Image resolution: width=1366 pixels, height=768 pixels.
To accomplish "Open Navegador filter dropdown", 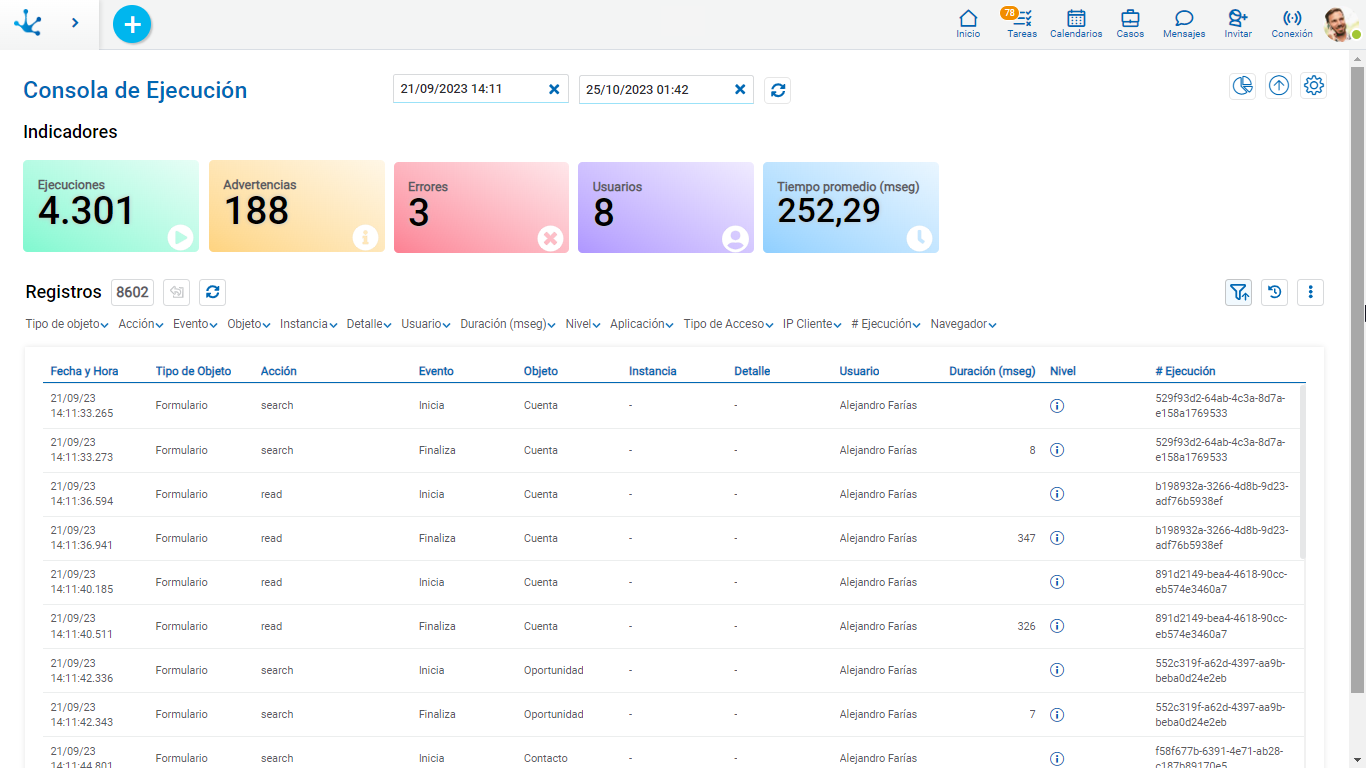I will [x=964, y=324].
